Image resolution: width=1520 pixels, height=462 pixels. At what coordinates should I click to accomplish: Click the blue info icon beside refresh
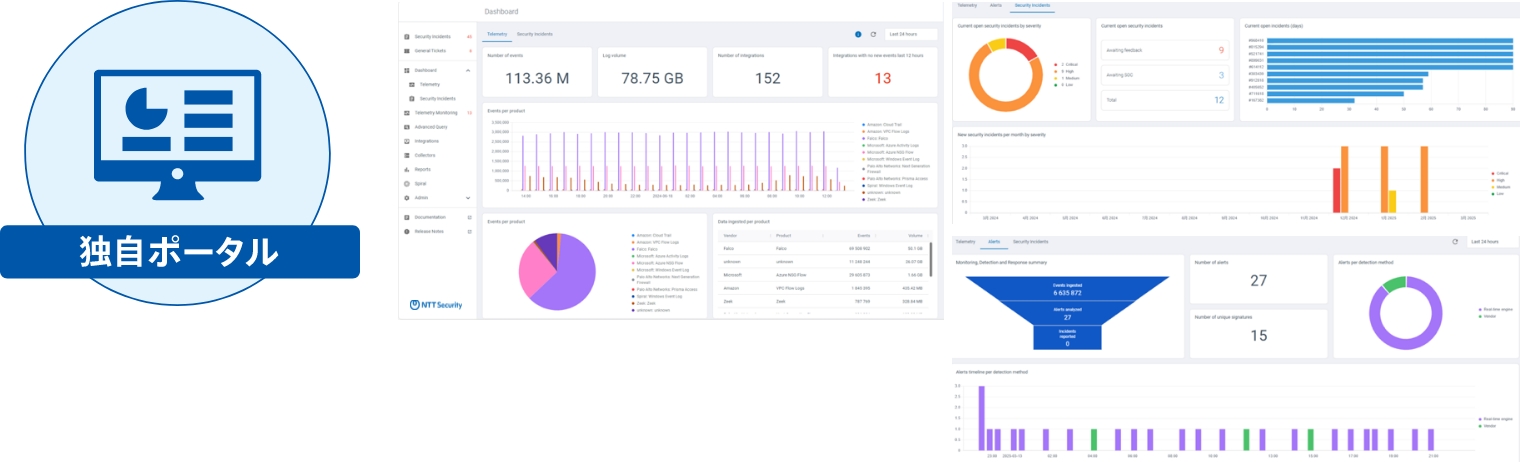coord(858,34)
